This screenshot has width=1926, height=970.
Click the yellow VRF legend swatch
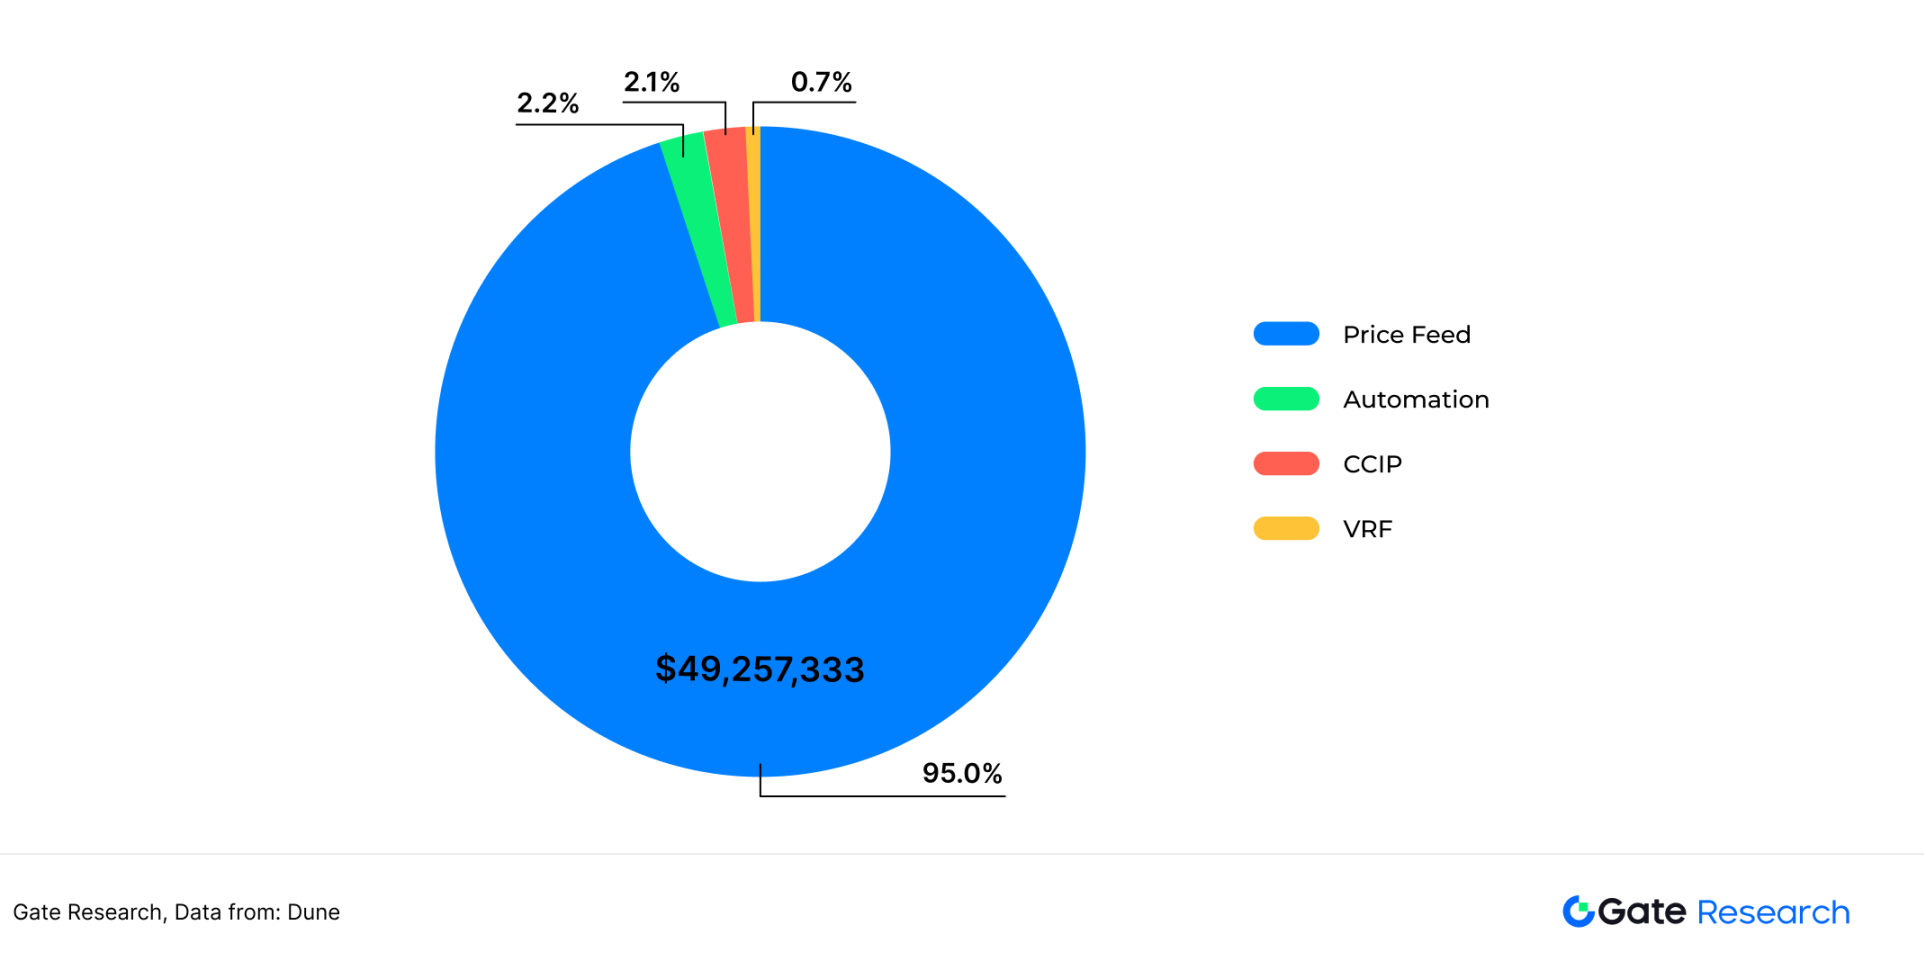(1286, 528)
